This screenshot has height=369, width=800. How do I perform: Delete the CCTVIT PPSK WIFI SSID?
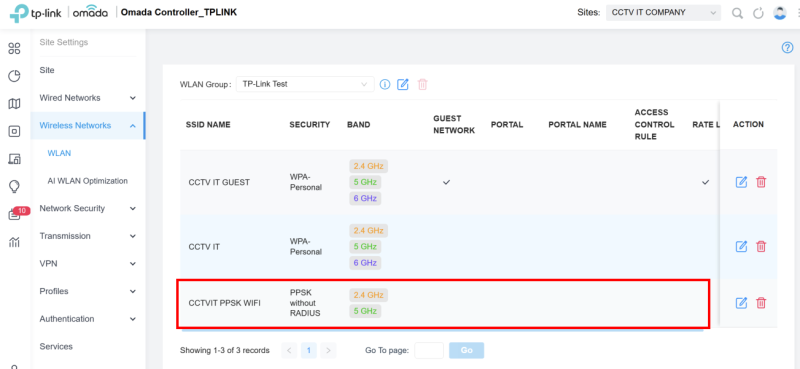point(761,303)
